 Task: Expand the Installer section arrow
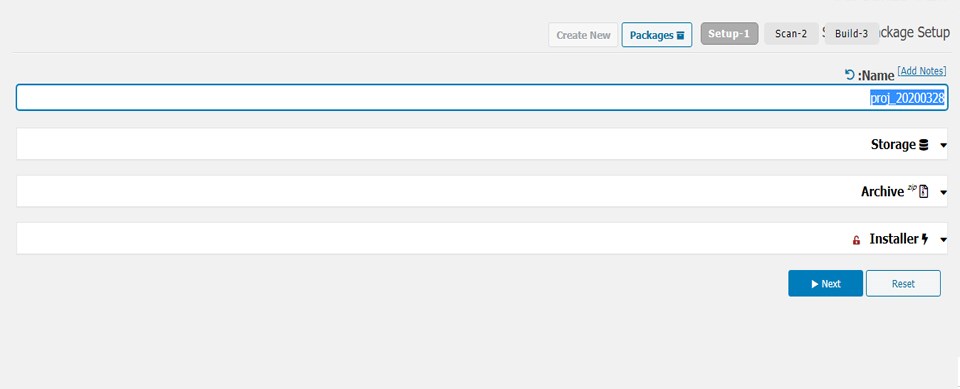tap(943, 240)
